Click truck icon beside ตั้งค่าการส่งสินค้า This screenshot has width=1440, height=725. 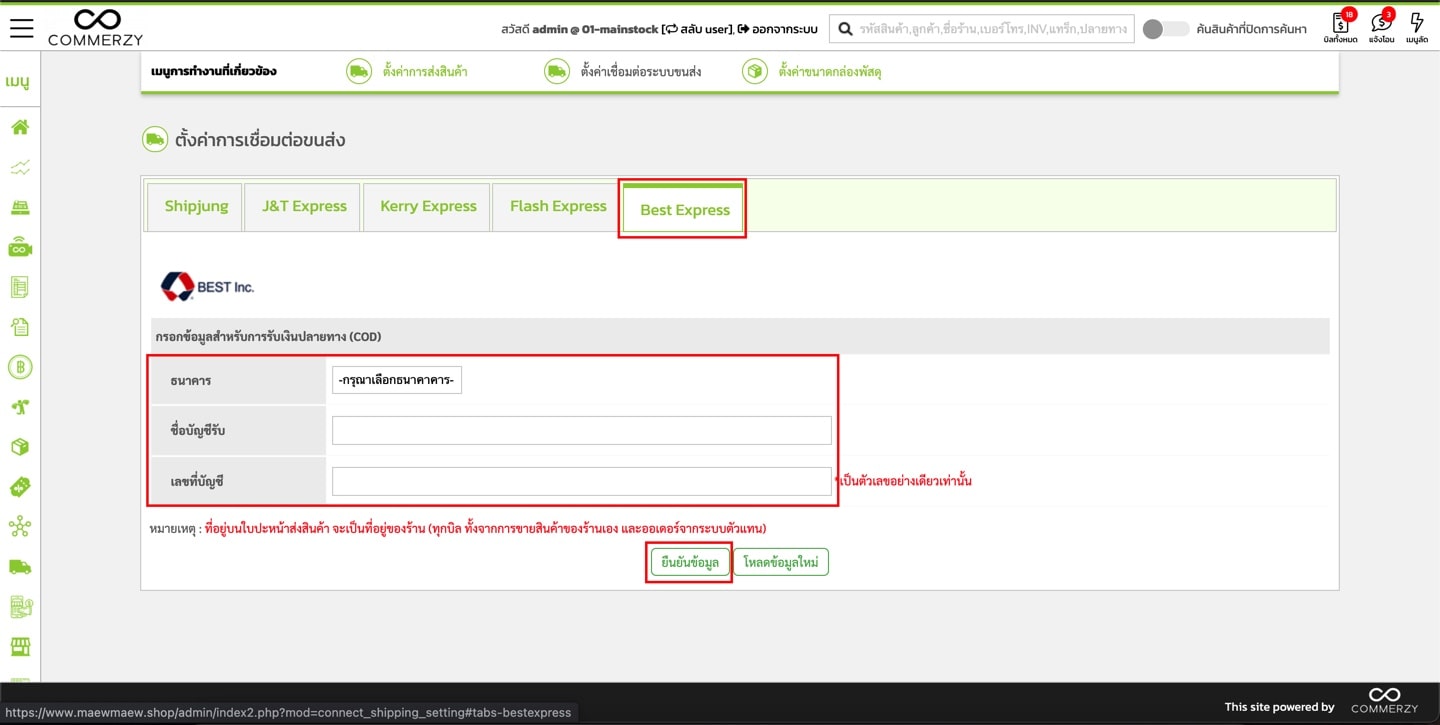tap(358, 72)
